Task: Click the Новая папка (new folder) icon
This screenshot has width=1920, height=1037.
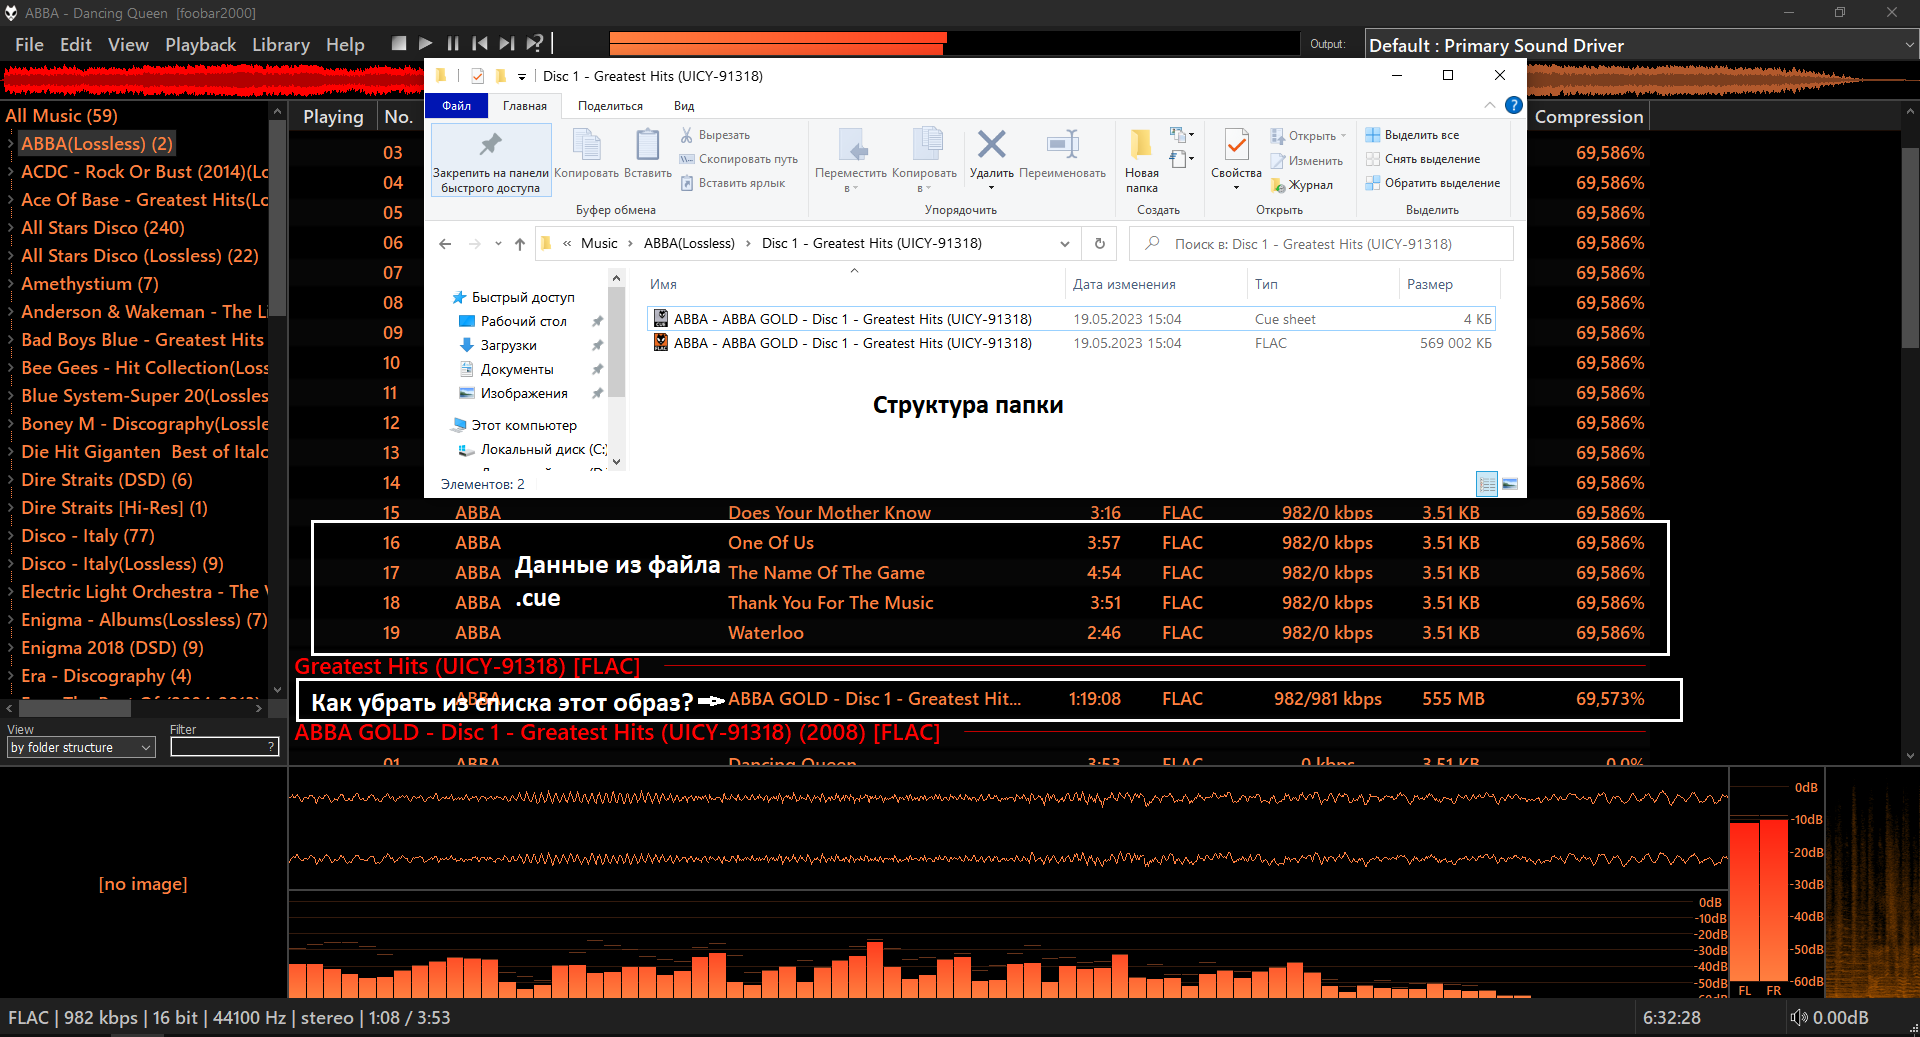Action: [x=1141, y=145]
